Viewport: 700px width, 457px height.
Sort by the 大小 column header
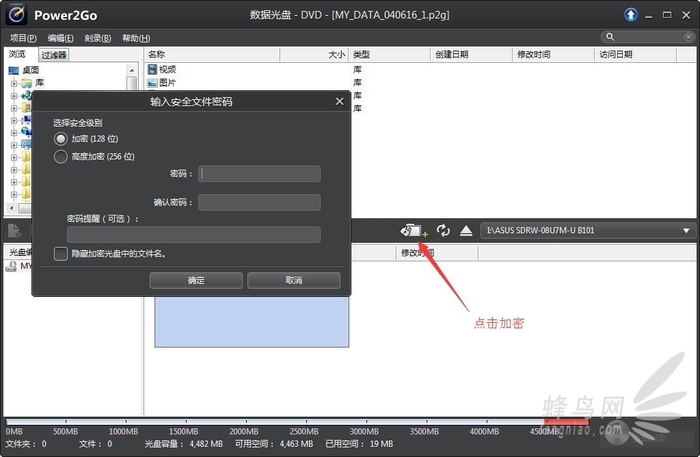(314, 54)
